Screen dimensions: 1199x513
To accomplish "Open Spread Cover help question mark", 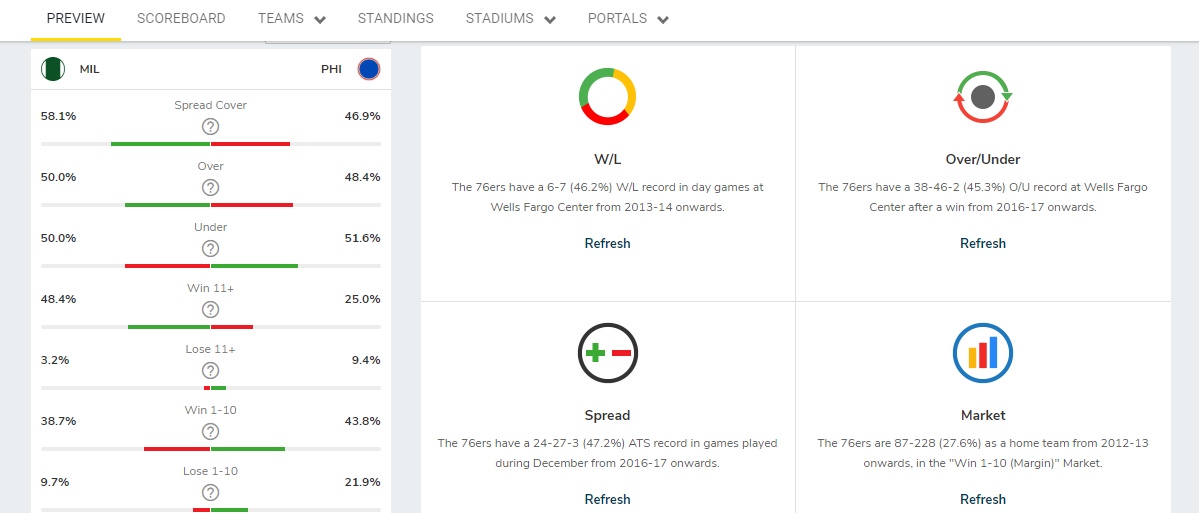I will pos(210,126).
